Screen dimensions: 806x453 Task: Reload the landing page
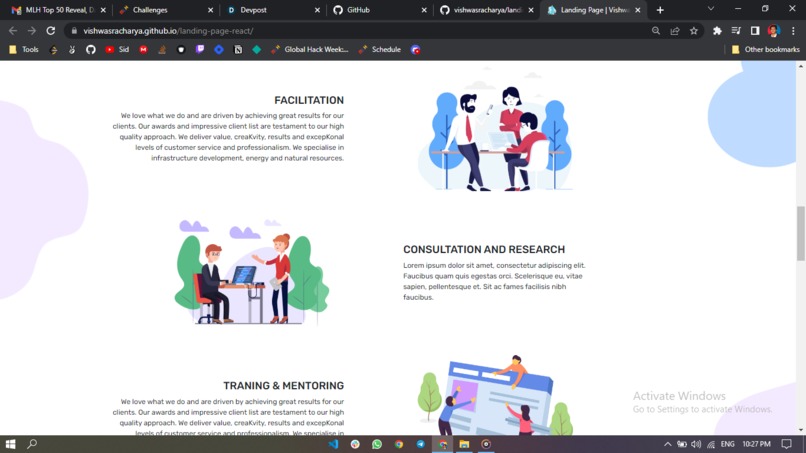[x=50, y=31]
